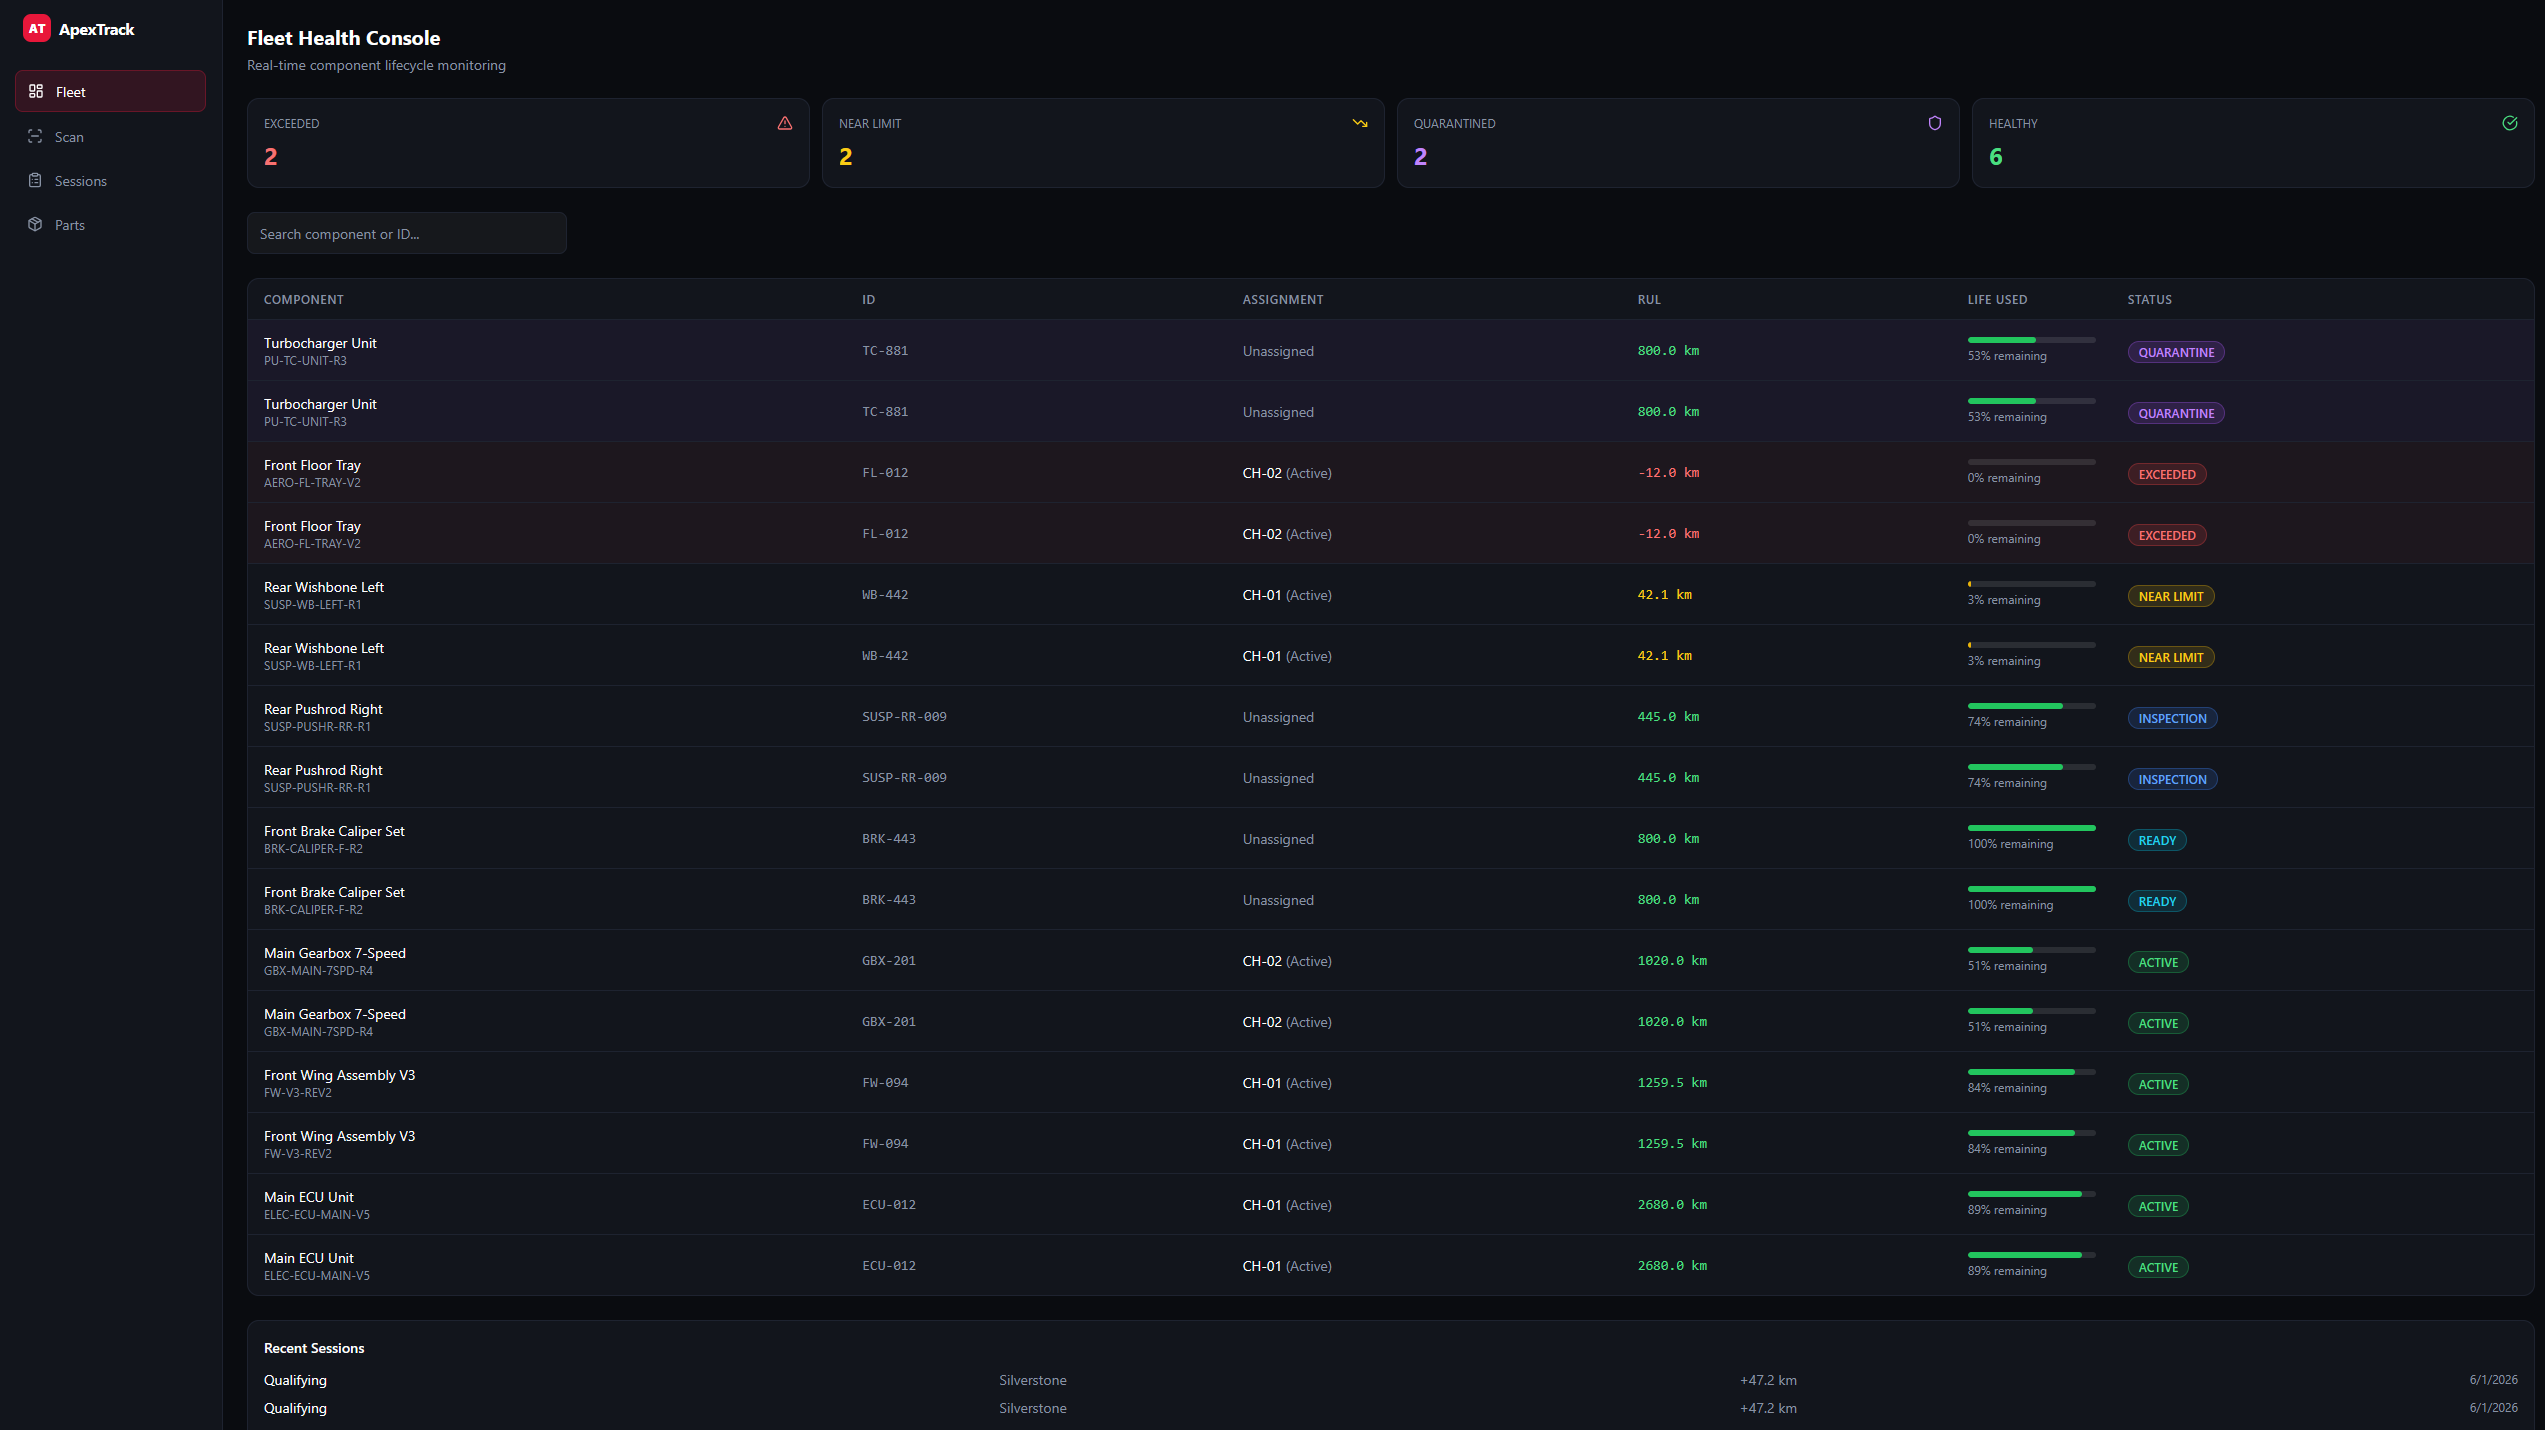Sort by the RUL column header
2545x1430 pixels.
(1649, 299)
